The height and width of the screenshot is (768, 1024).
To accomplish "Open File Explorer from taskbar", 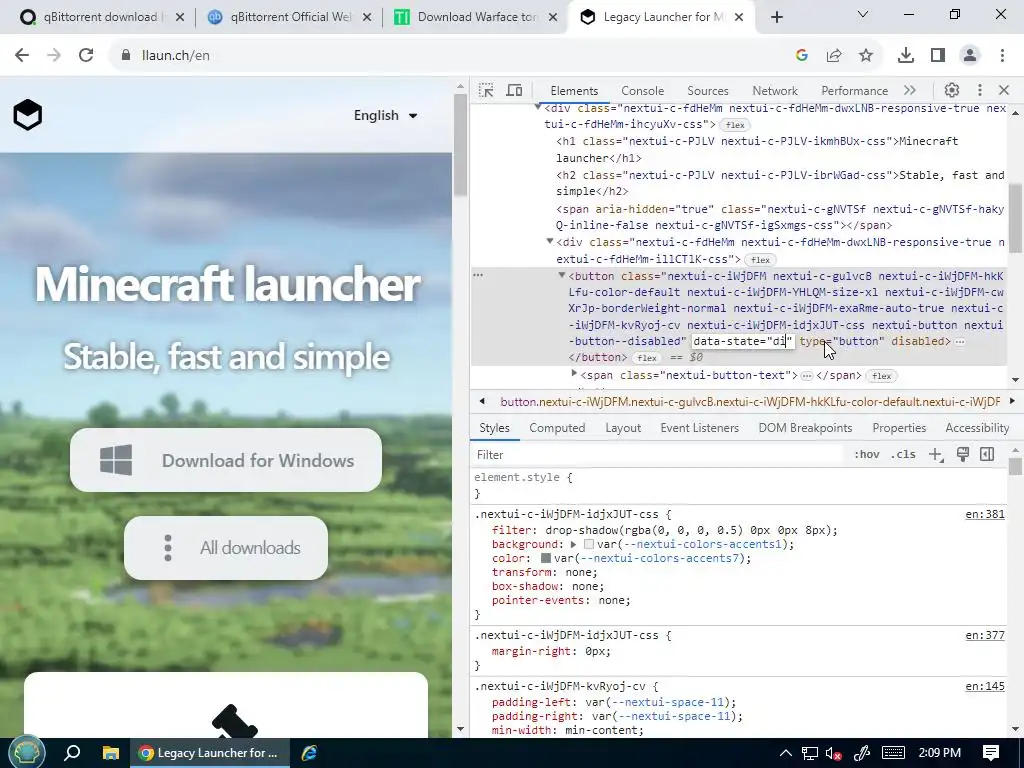I will pyautogui.click(x=111, y=753).
